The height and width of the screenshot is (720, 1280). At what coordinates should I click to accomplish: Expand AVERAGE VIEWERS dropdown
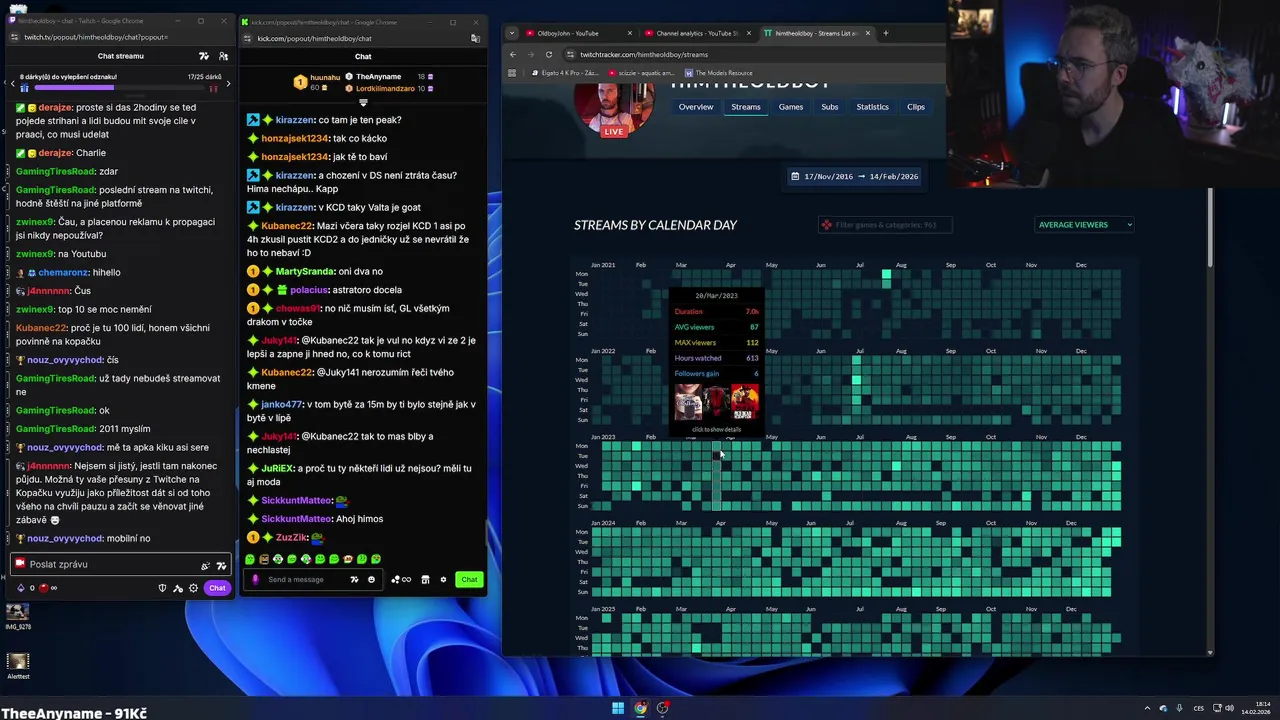(1085, 225)
